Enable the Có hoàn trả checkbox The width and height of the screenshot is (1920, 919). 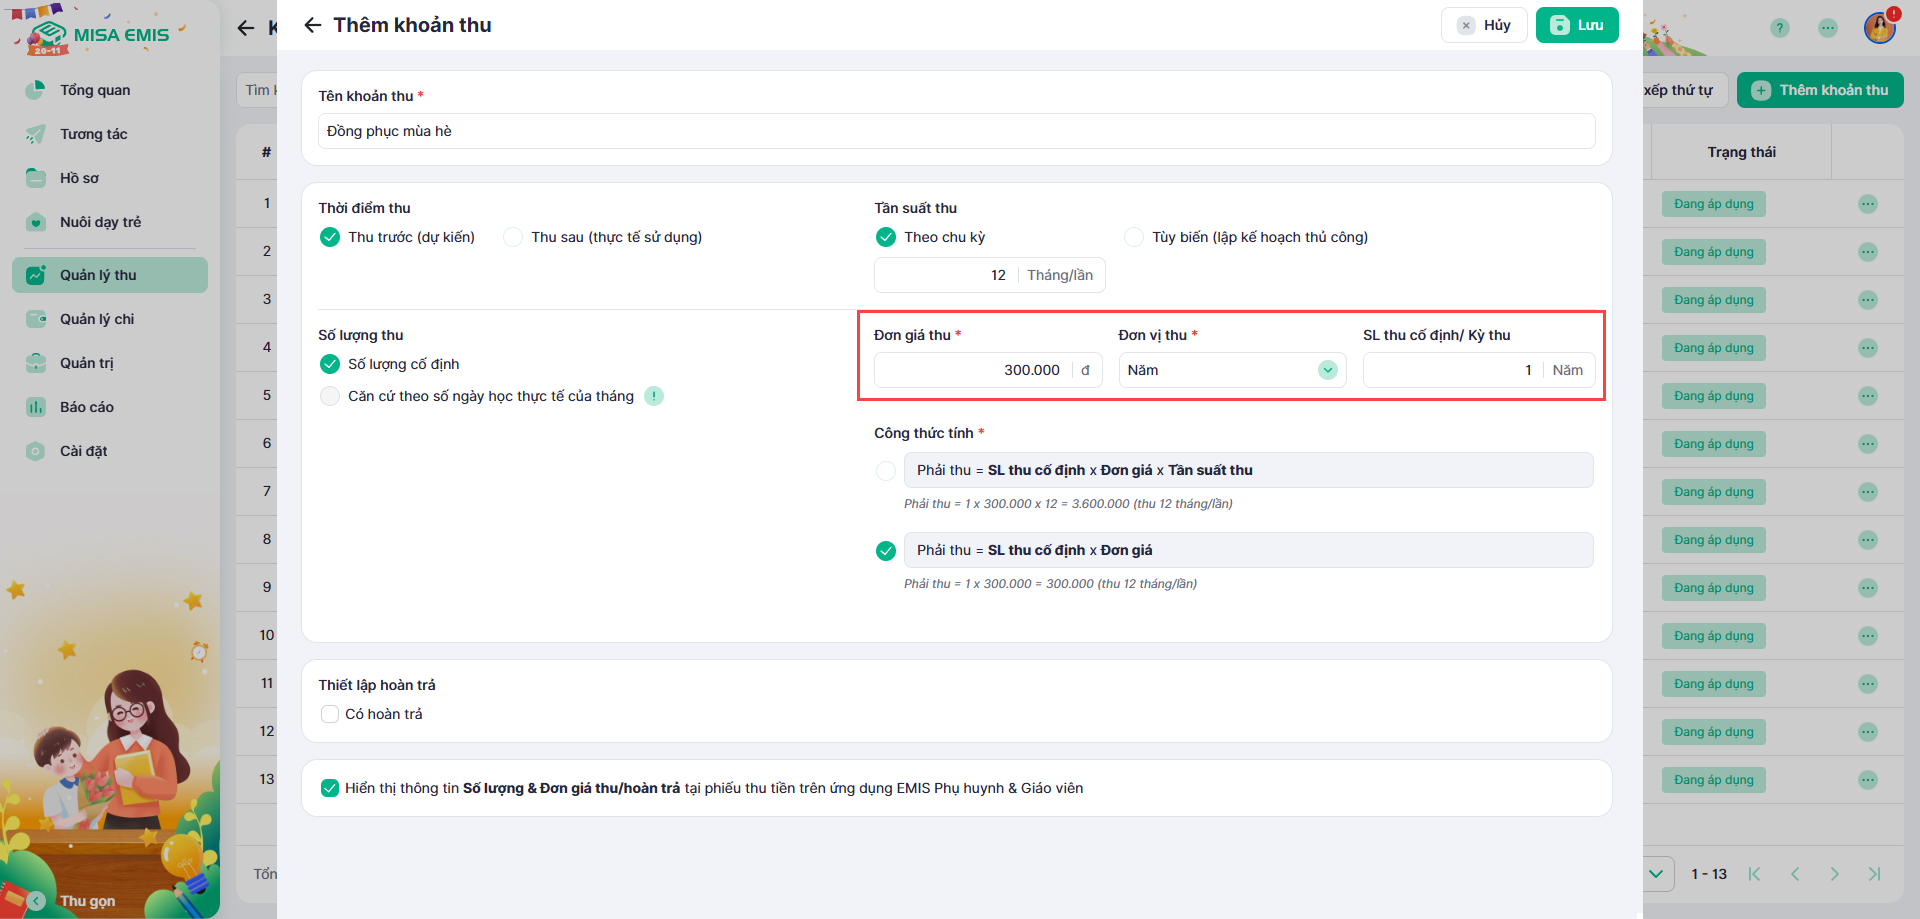pyautogui.click(x=330, y=714)
